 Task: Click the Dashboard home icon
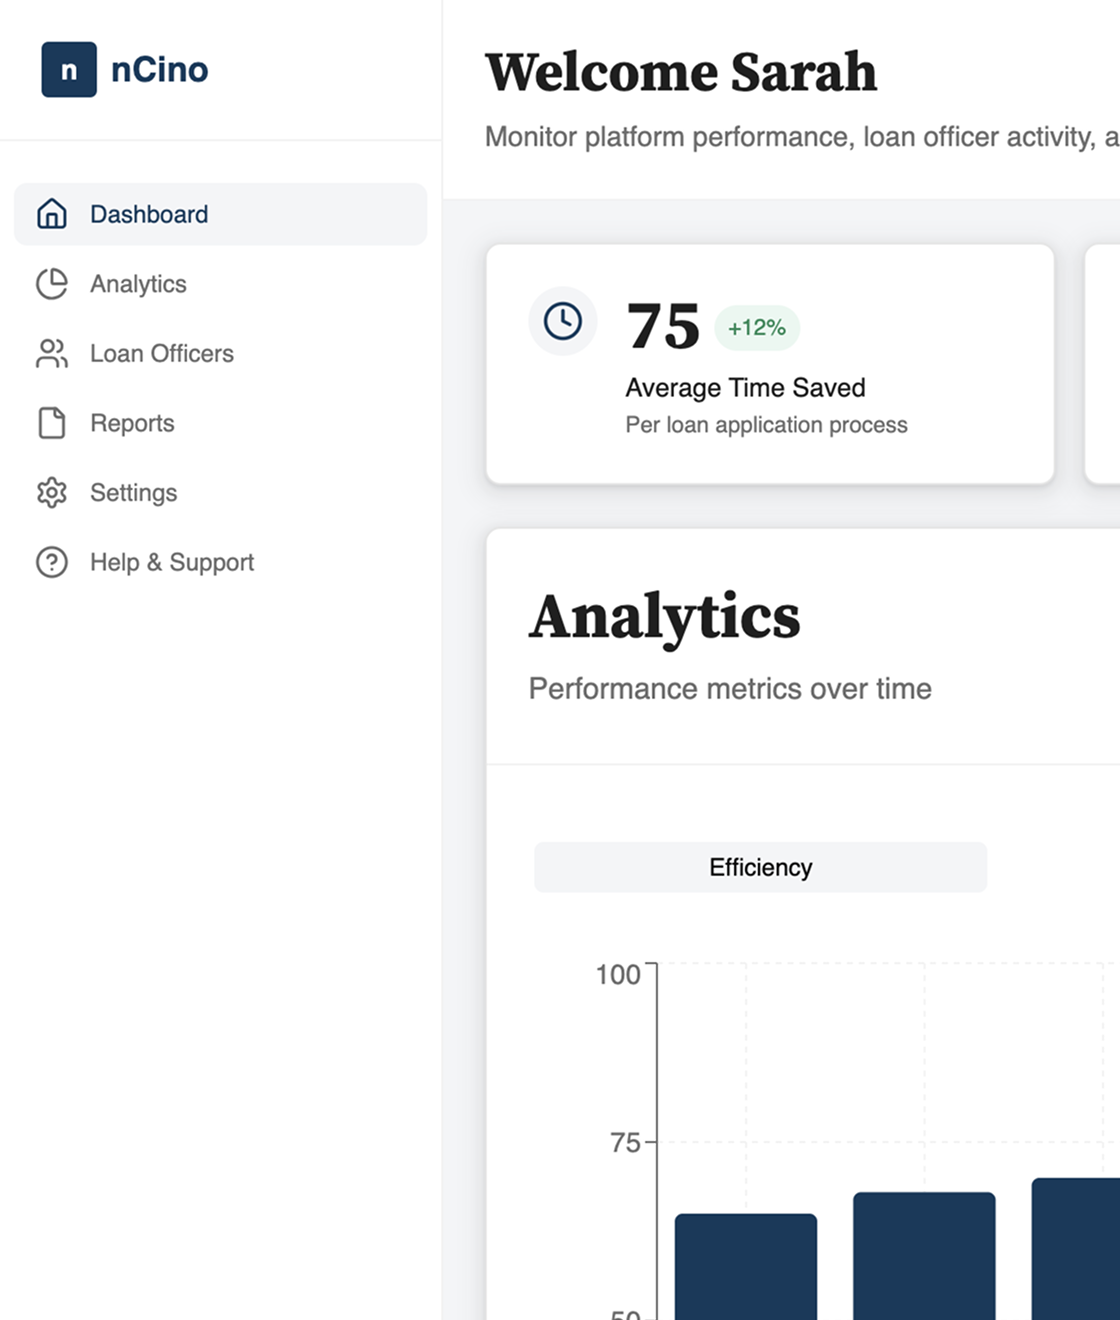[x=52, y=214]
